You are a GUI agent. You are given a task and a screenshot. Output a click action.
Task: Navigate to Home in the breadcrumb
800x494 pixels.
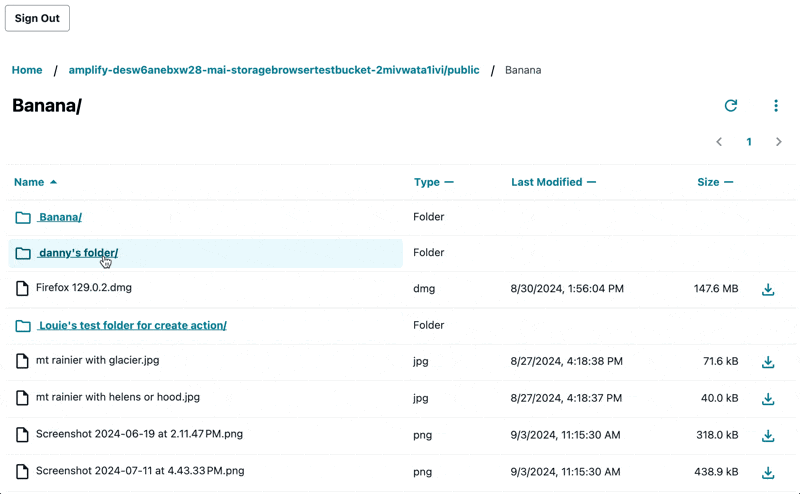click(x=27, y=70)
